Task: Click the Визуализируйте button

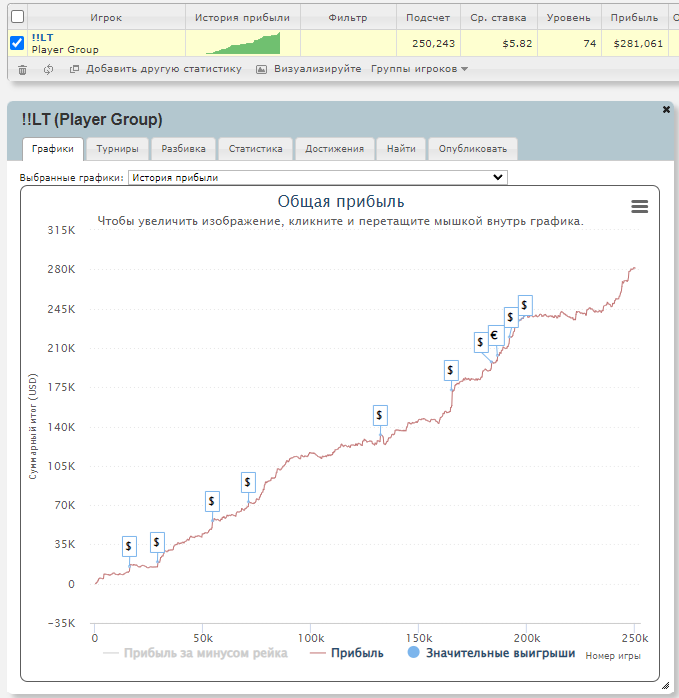Action: [317, 69]
